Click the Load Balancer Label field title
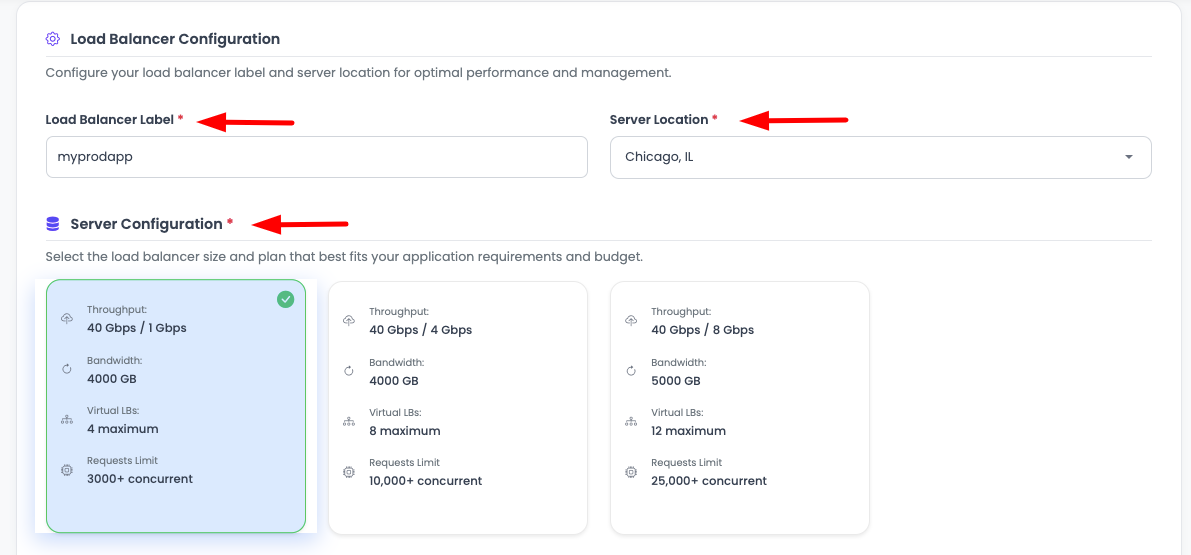The height and width of the screenshot is (555, 1191). pyautogui.click(x=110, y=119)
